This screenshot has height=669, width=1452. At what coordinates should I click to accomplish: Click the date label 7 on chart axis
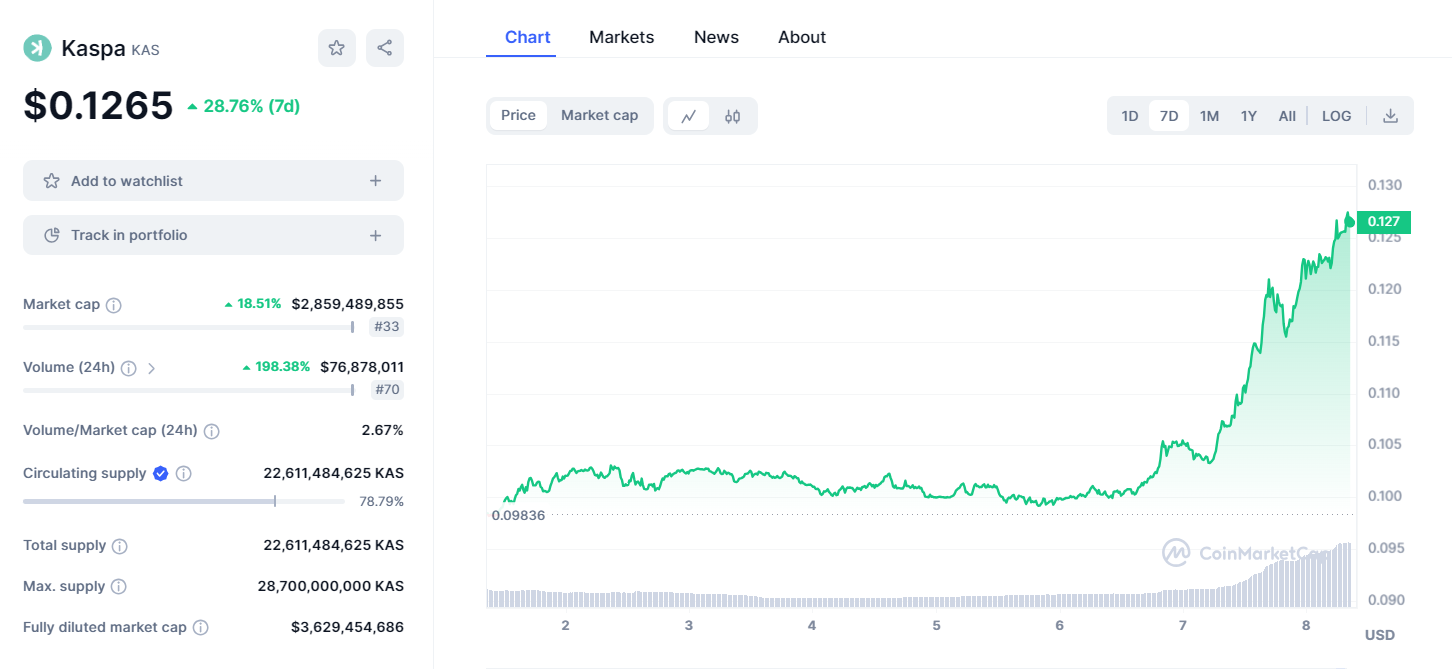(x=1183, y=626)
